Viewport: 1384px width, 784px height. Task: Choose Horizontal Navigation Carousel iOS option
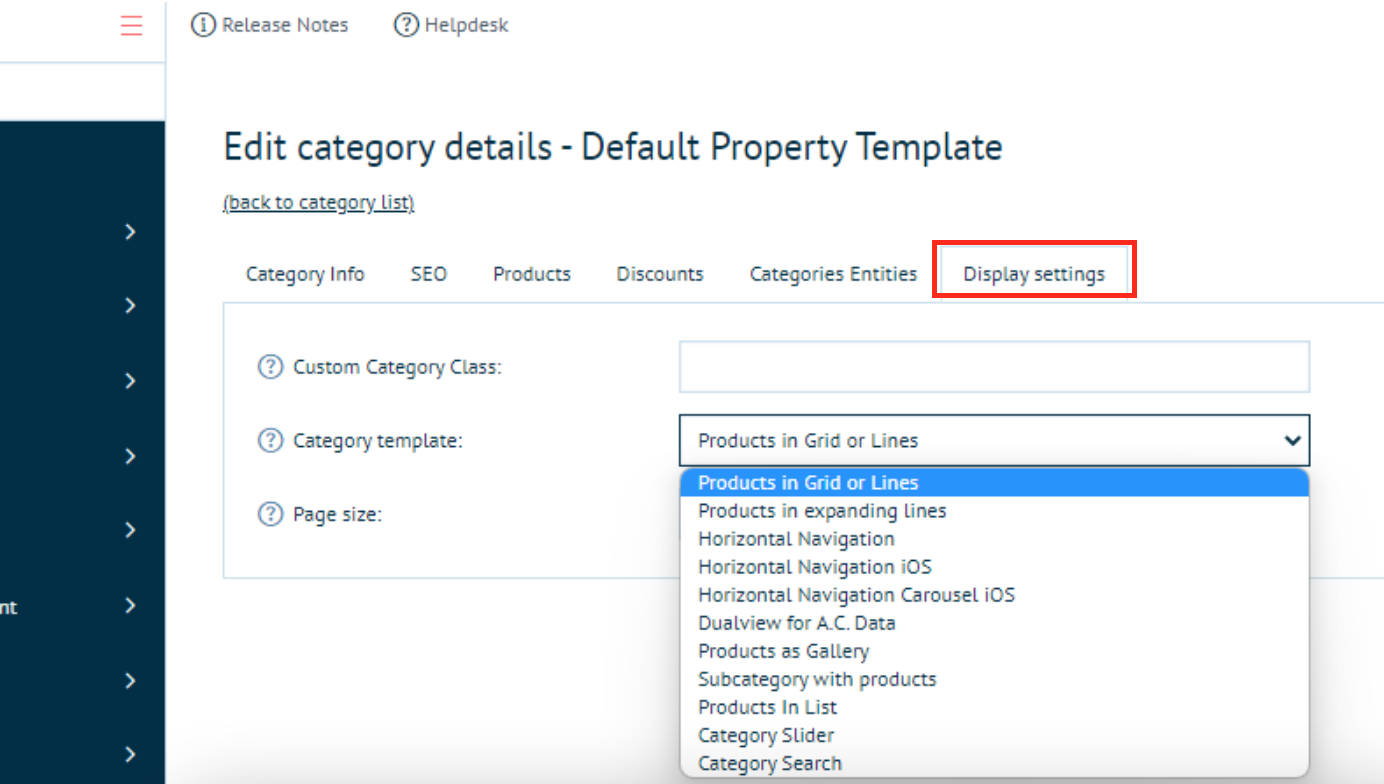tap(856, 595)
